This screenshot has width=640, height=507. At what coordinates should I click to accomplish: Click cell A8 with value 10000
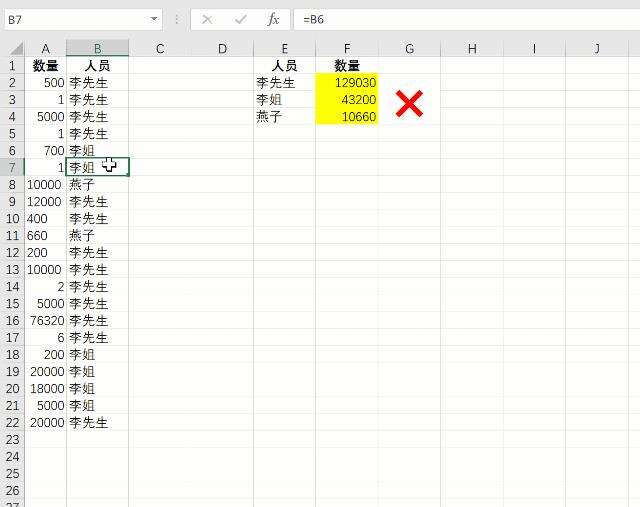46,185
